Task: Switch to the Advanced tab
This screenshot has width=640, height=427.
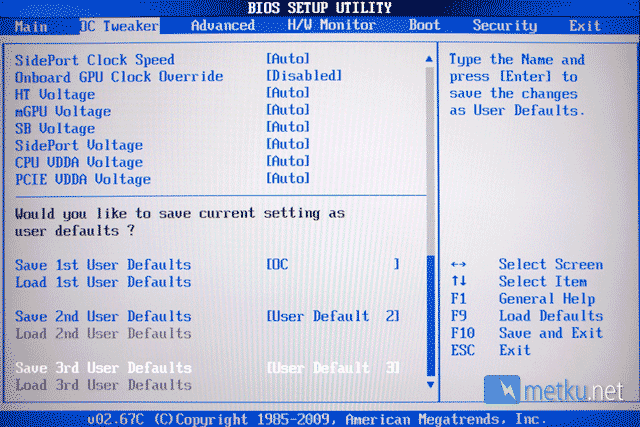Action: pos(223,26)
